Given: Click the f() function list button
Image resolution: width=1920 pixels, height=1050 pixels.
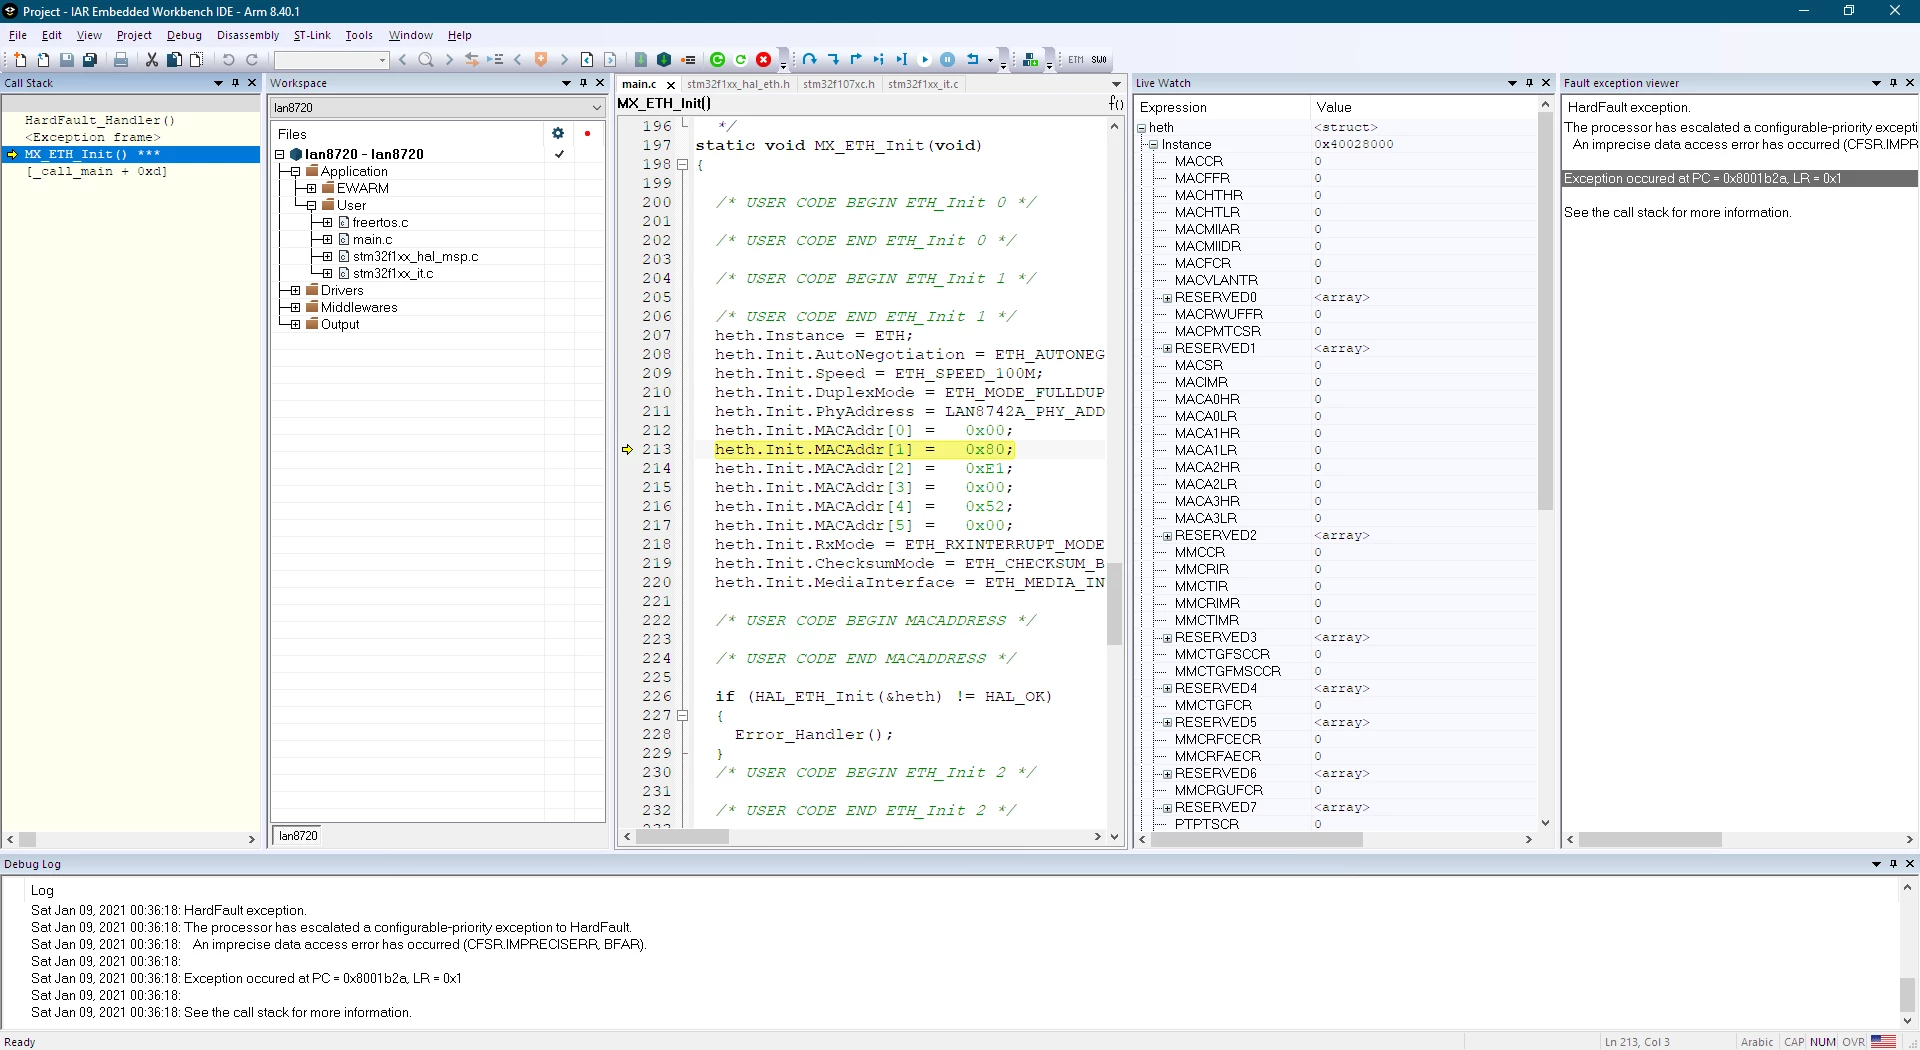Looking at the screenshot, I should pyautogui.click(x=1116, y=103).
